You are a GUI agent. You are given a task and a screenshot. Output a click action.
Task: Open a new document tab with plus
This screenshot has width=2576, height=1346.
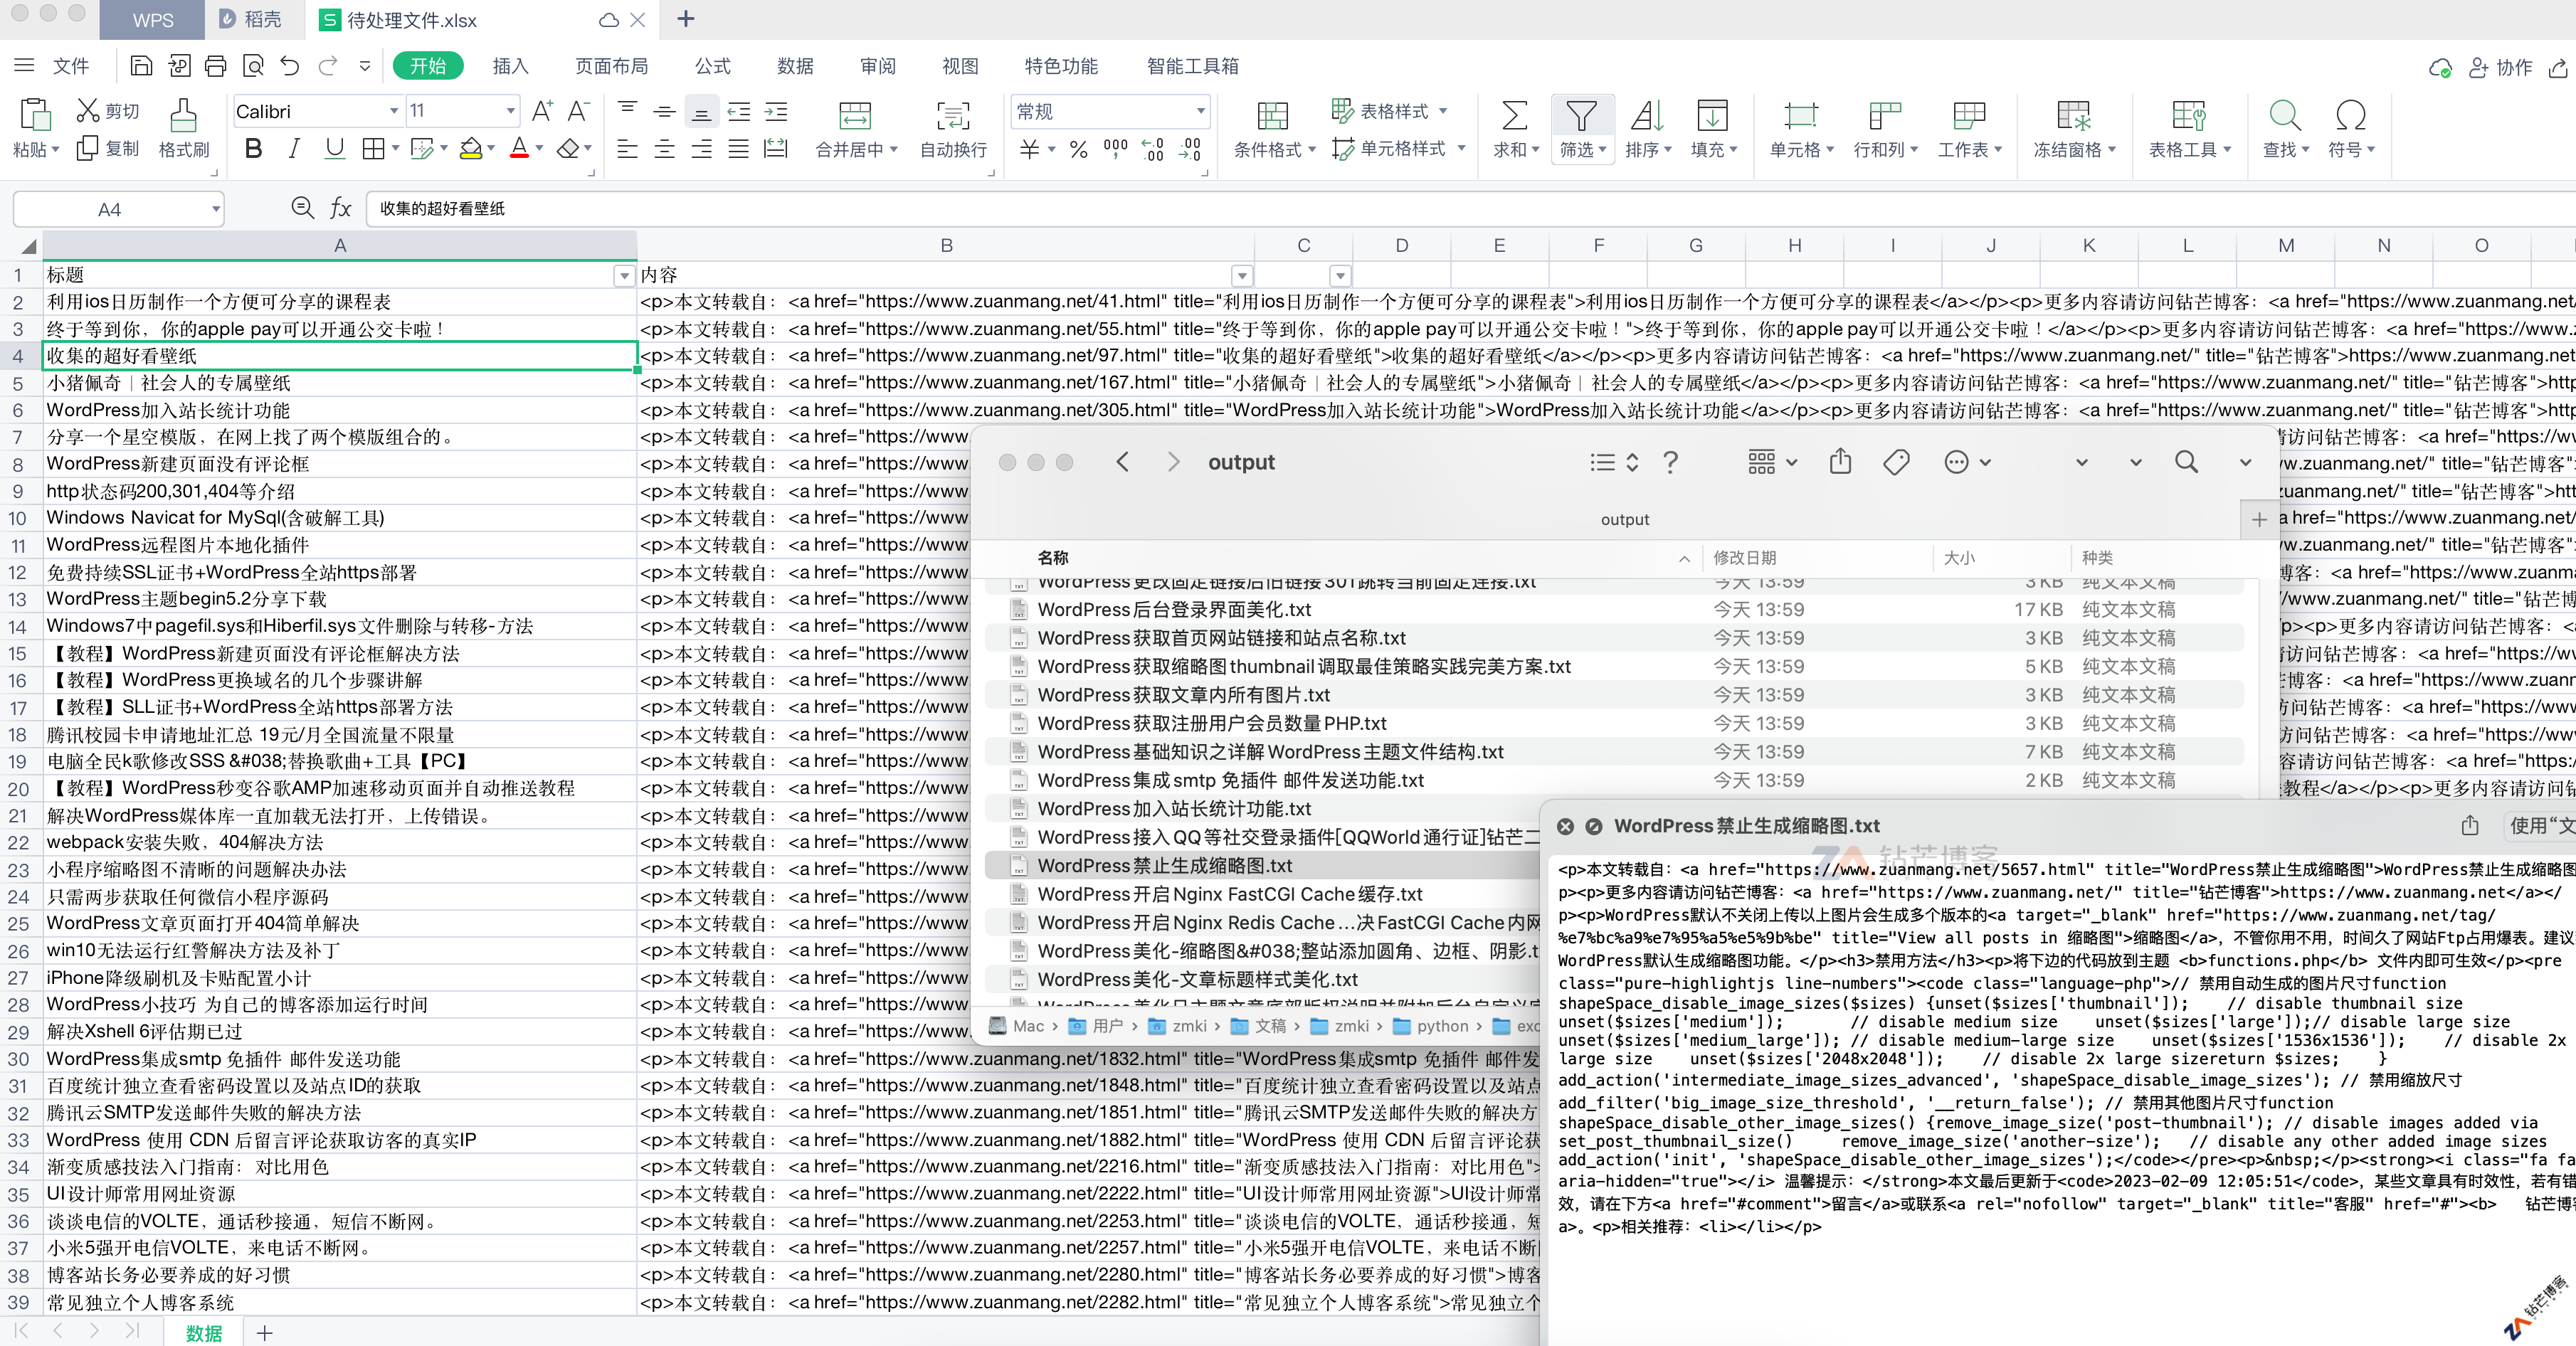coord(685,18)
